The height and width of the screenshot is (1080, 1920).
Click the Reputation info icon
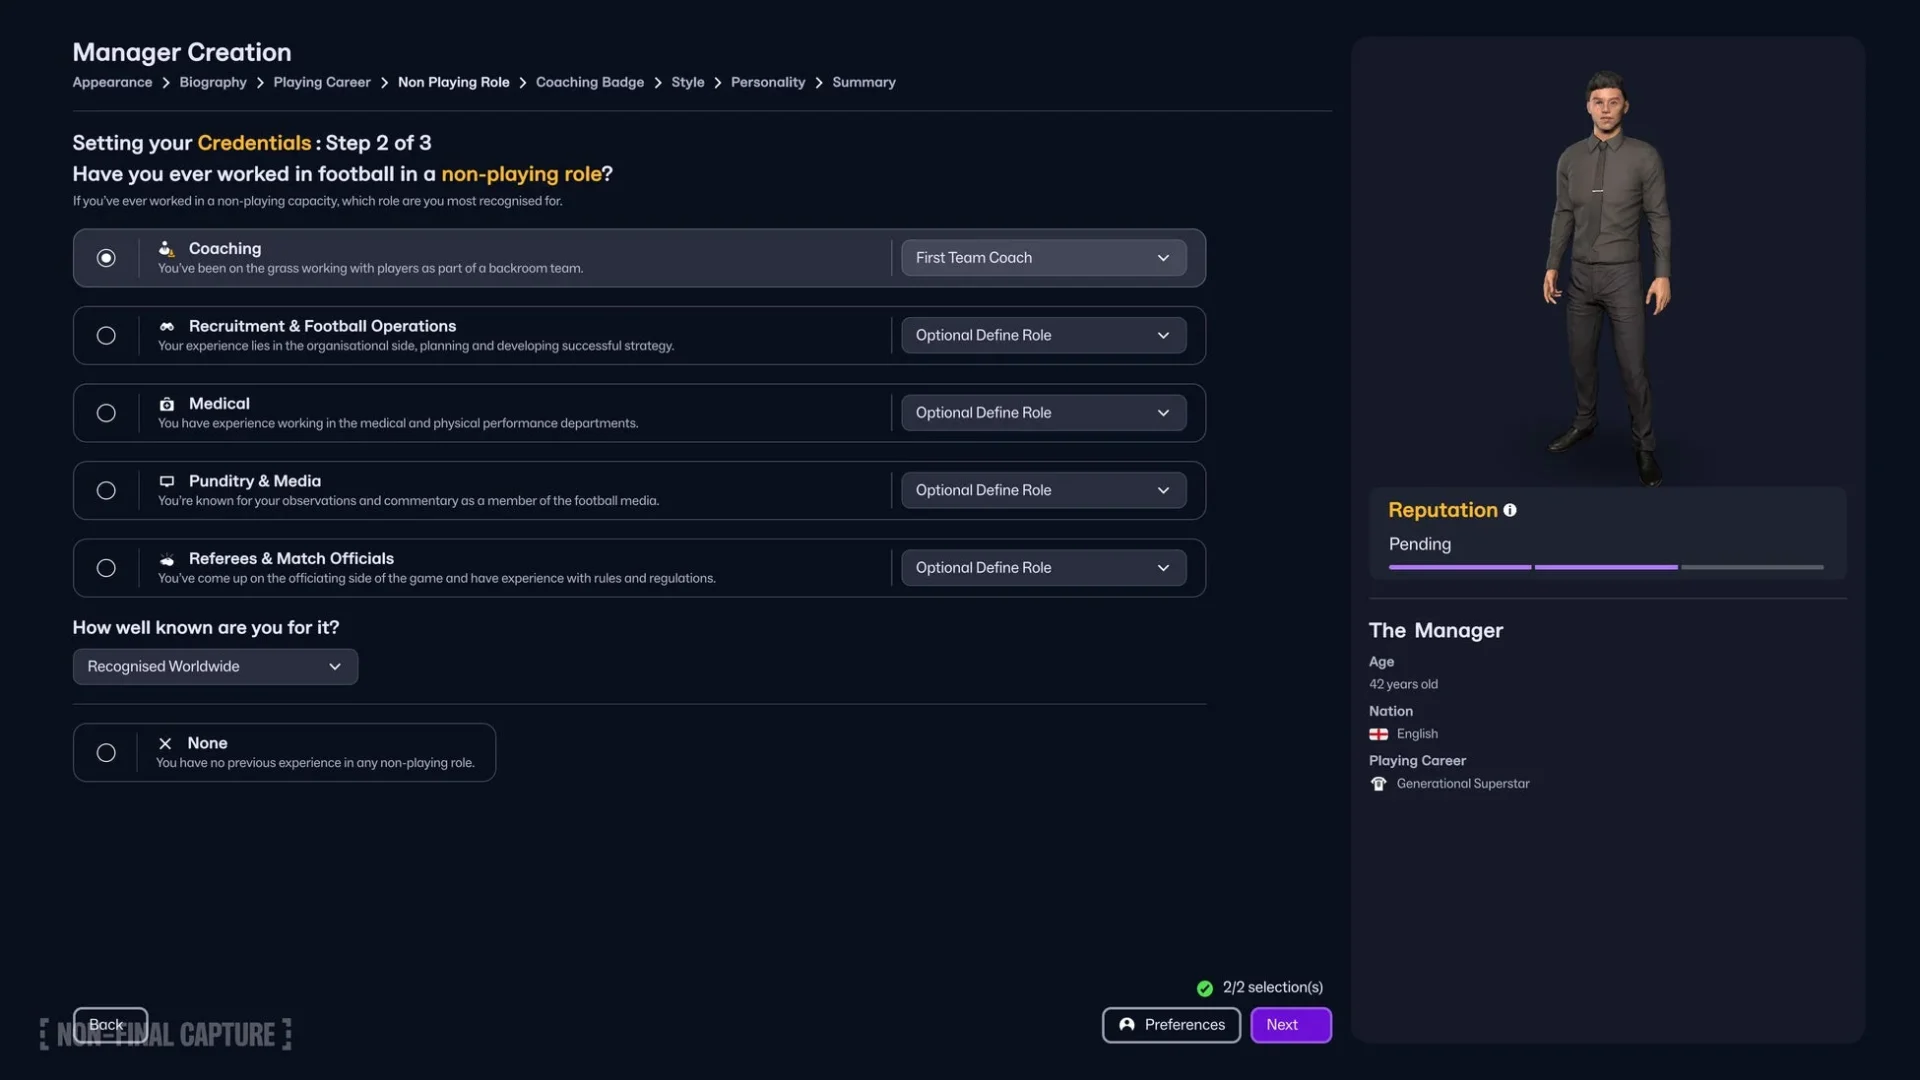(x=1510, y=510)
